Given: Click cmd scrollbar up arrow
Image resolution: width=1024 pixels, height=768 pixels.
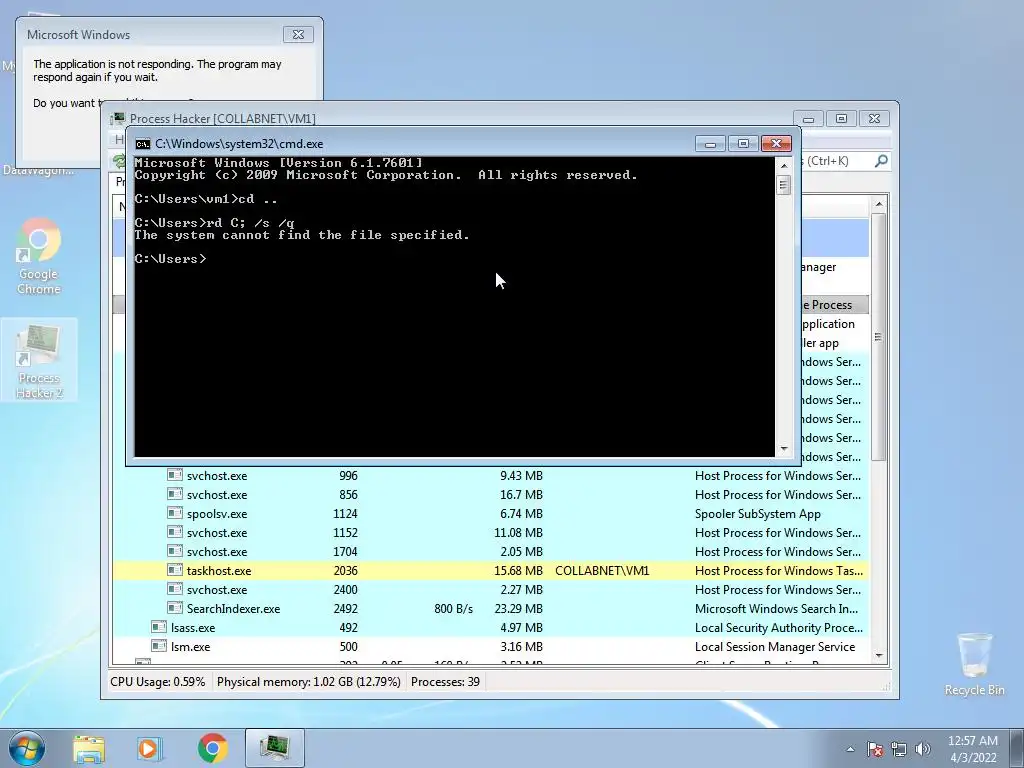Looking at the screenshot, I should (x=784, y=166).
